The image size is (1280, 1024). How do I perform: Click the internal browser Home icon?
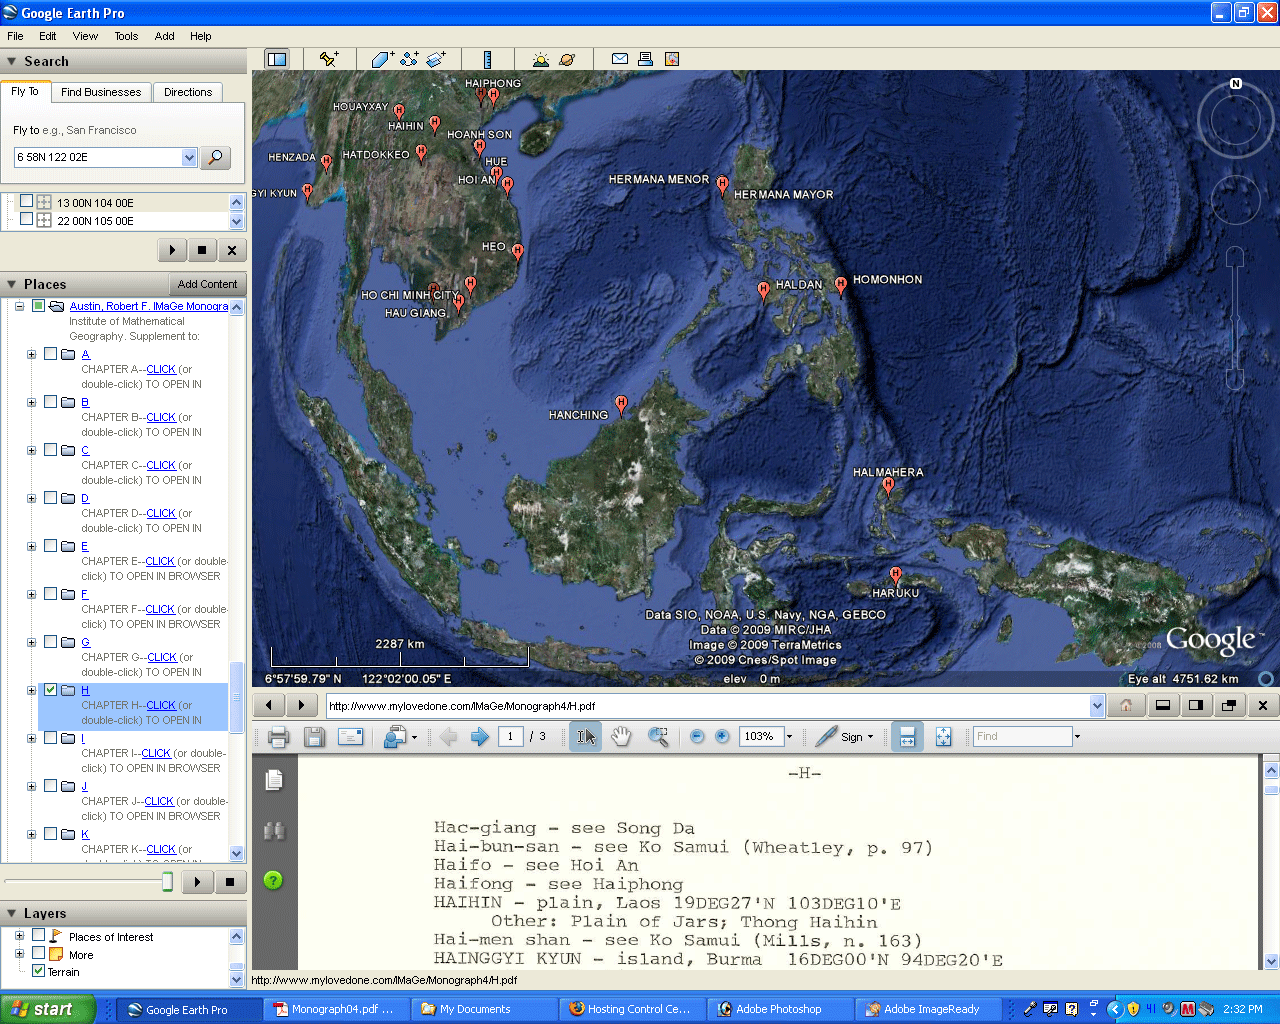(1126, 705)
